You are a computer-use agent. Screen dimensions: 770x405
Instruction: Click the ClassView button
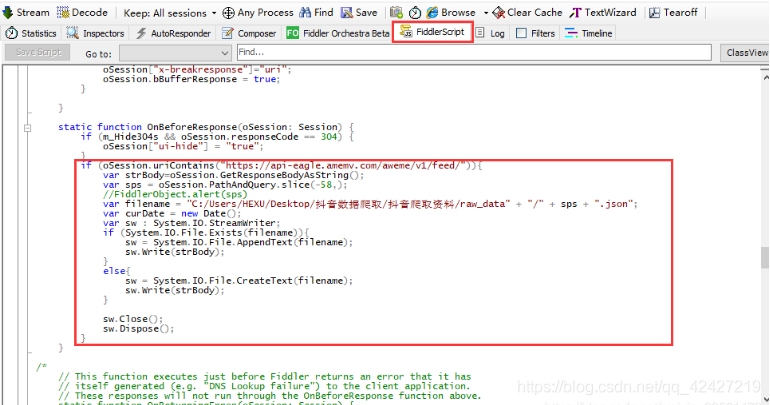(x=745, y=53)
